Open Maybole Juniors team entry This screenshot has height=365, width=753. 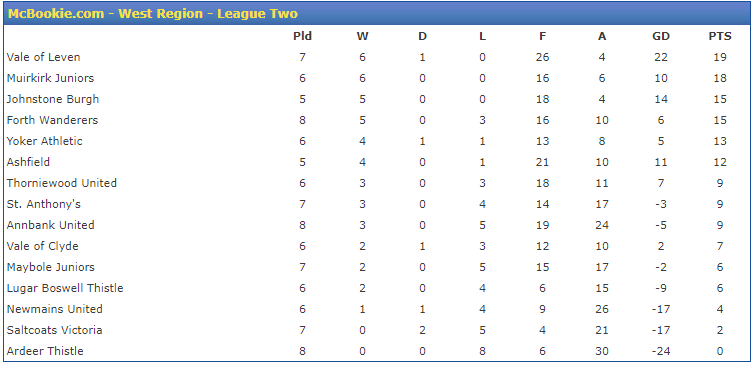click(51, 267)
